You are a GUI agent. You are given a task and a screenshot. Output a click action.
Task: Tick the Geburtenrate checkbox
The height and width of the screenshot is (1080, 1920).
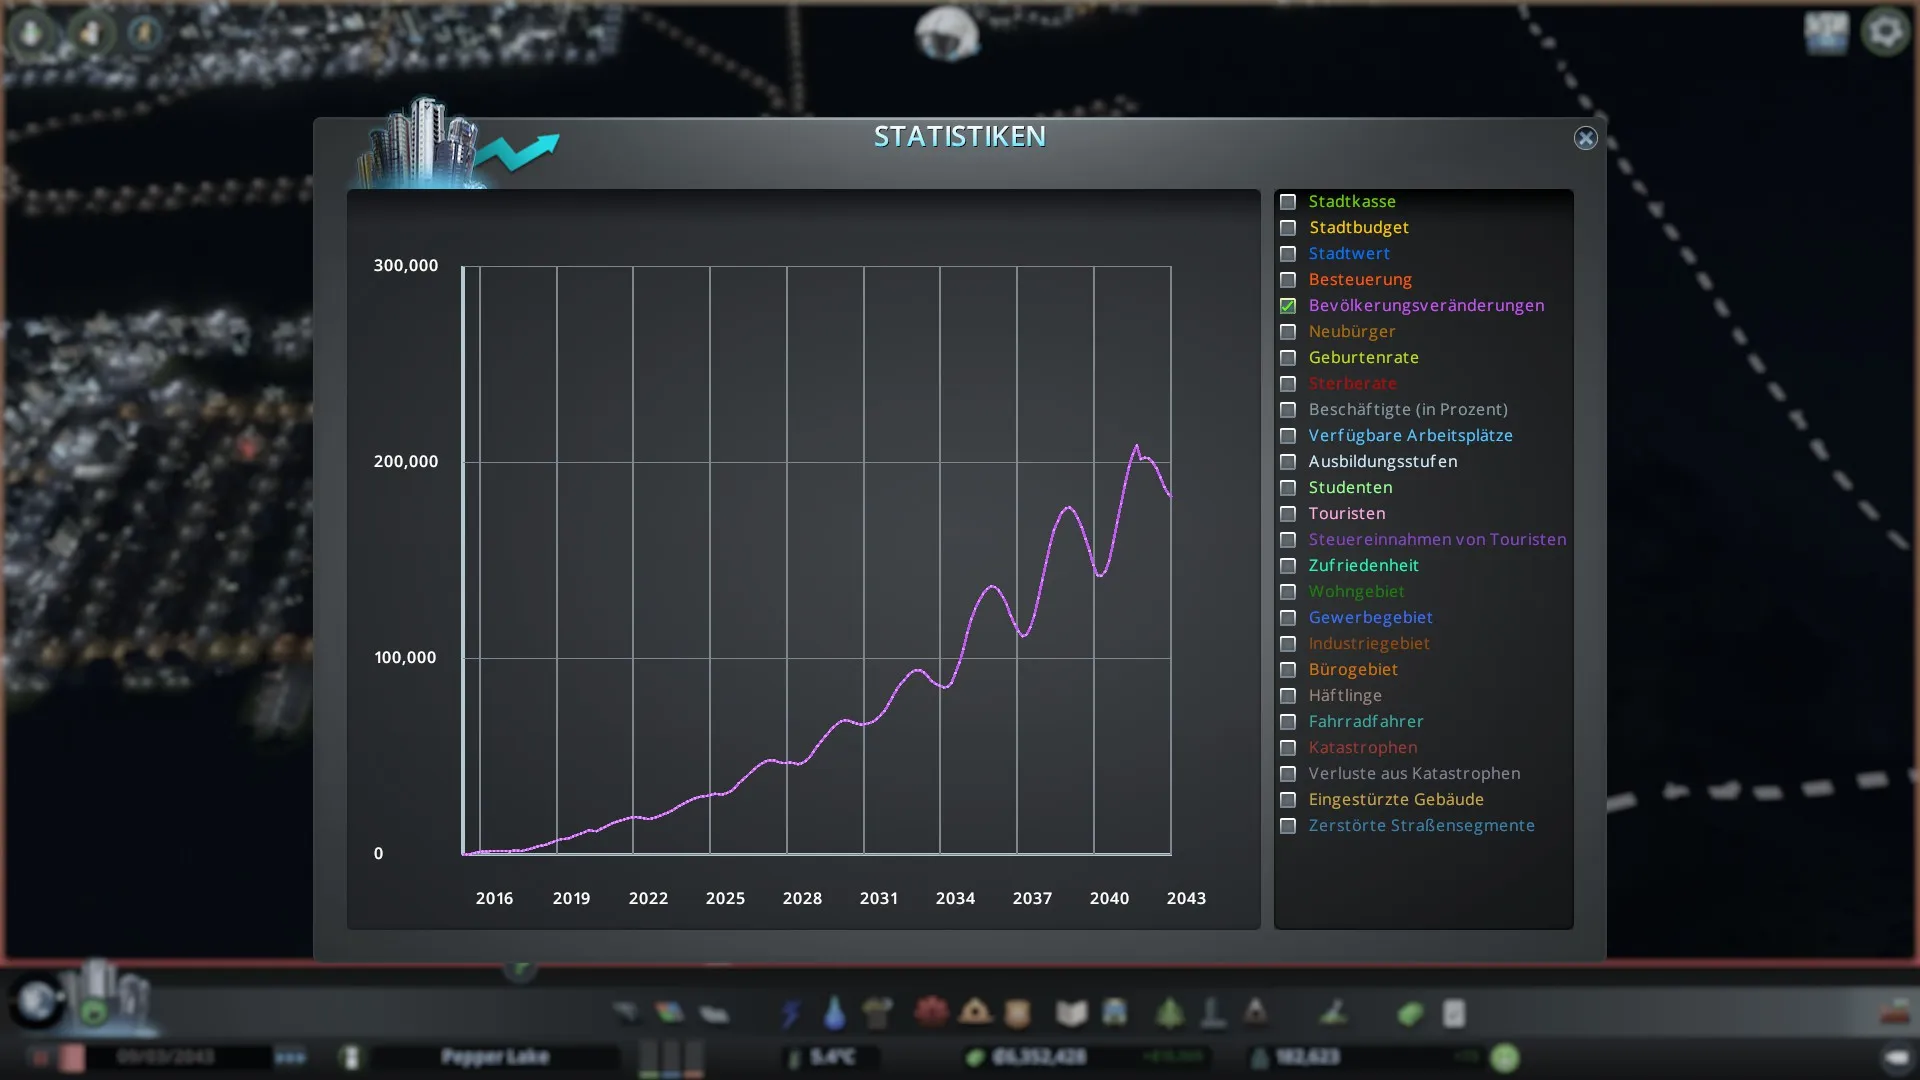click(x=1288, y=358)
